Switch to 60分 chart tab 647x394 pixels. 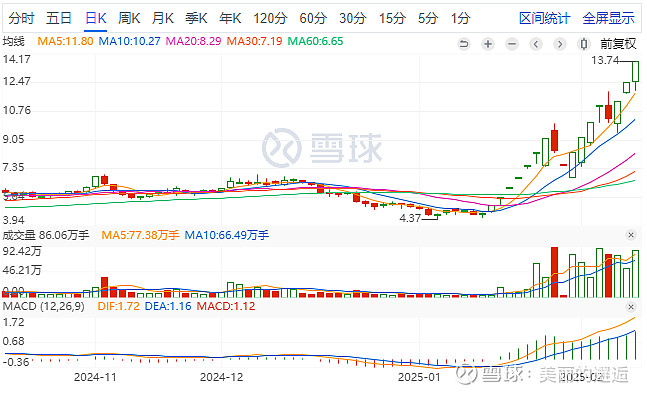coord(313,18)
